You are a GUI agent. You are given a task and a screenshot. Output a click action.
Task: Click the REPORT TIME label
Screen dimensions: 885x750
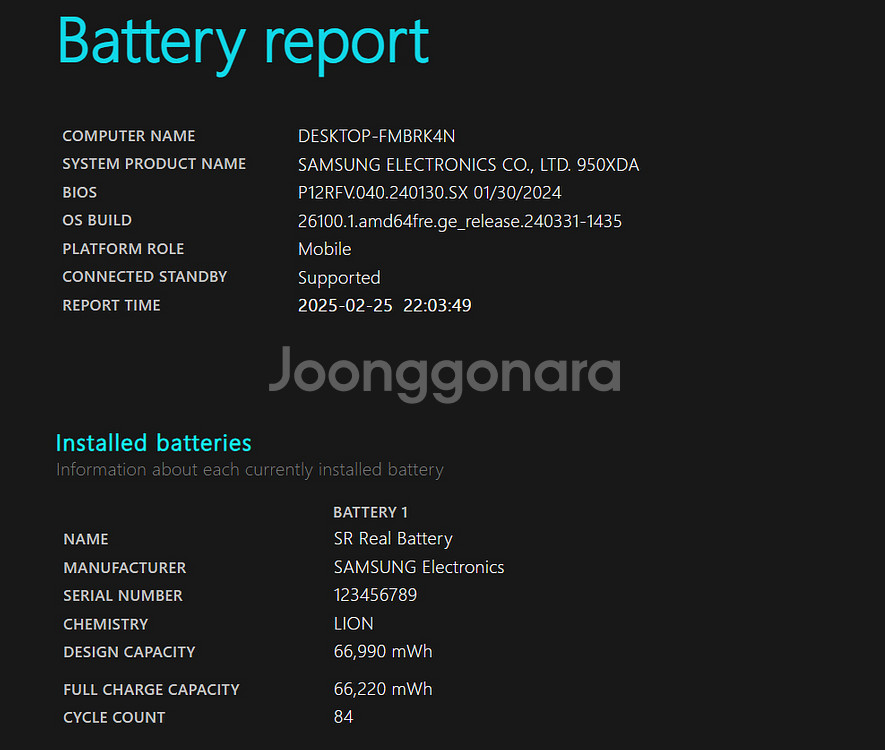click(x=111, y=305)
